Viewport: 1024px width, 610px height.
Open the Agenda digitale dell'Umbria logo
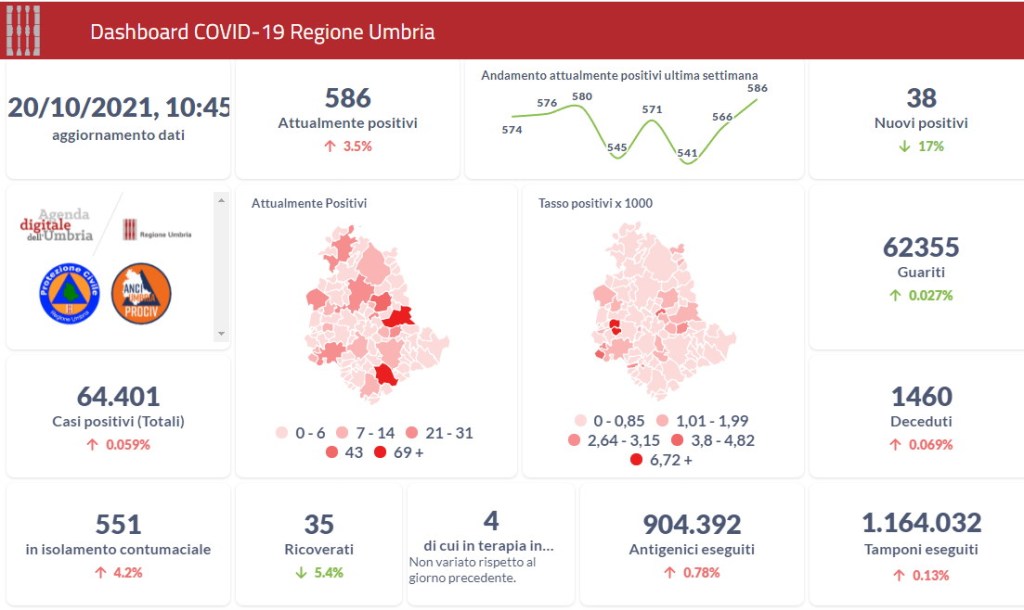[56, 225]
